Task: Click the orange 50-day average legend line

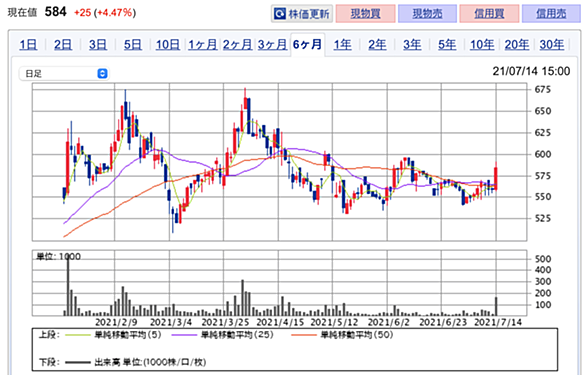Action: pyautogui.click(x=304, y=335)
